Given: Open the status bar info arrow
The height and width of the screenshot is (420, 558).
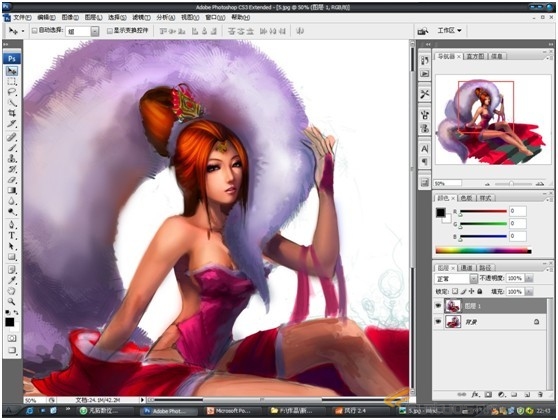Looking at the screenshot, I should pos(142,400).
